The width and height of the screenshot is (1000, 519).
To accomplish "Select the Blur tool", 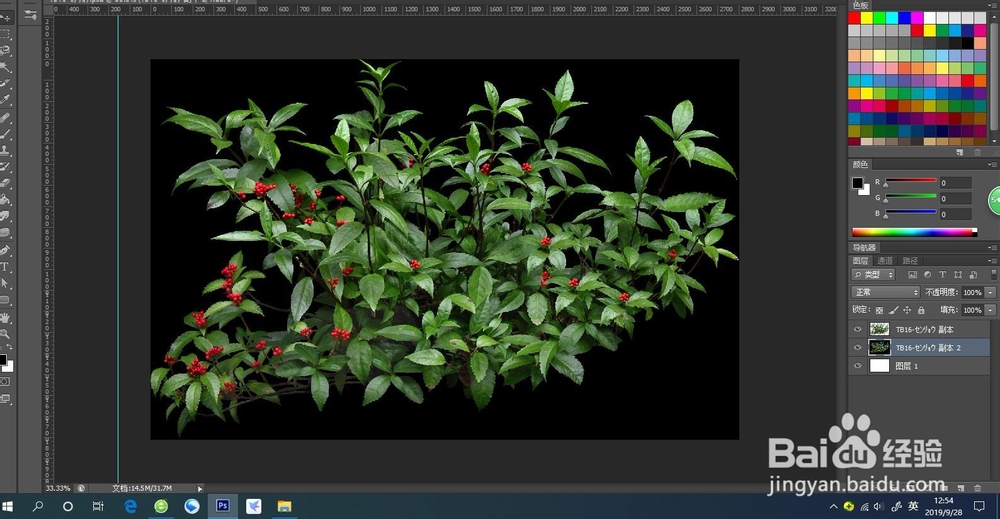I will 5,217.
